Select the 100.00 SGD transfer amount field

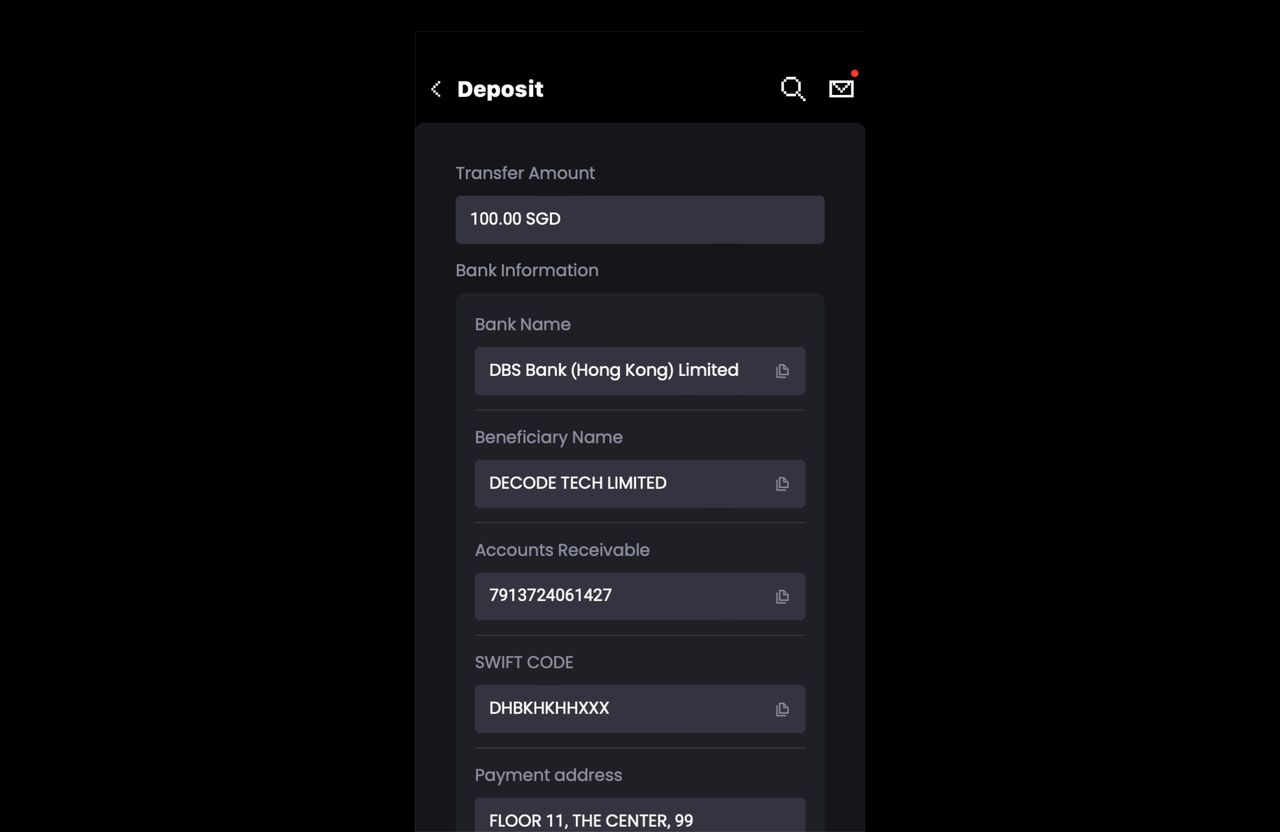(640, 219)
